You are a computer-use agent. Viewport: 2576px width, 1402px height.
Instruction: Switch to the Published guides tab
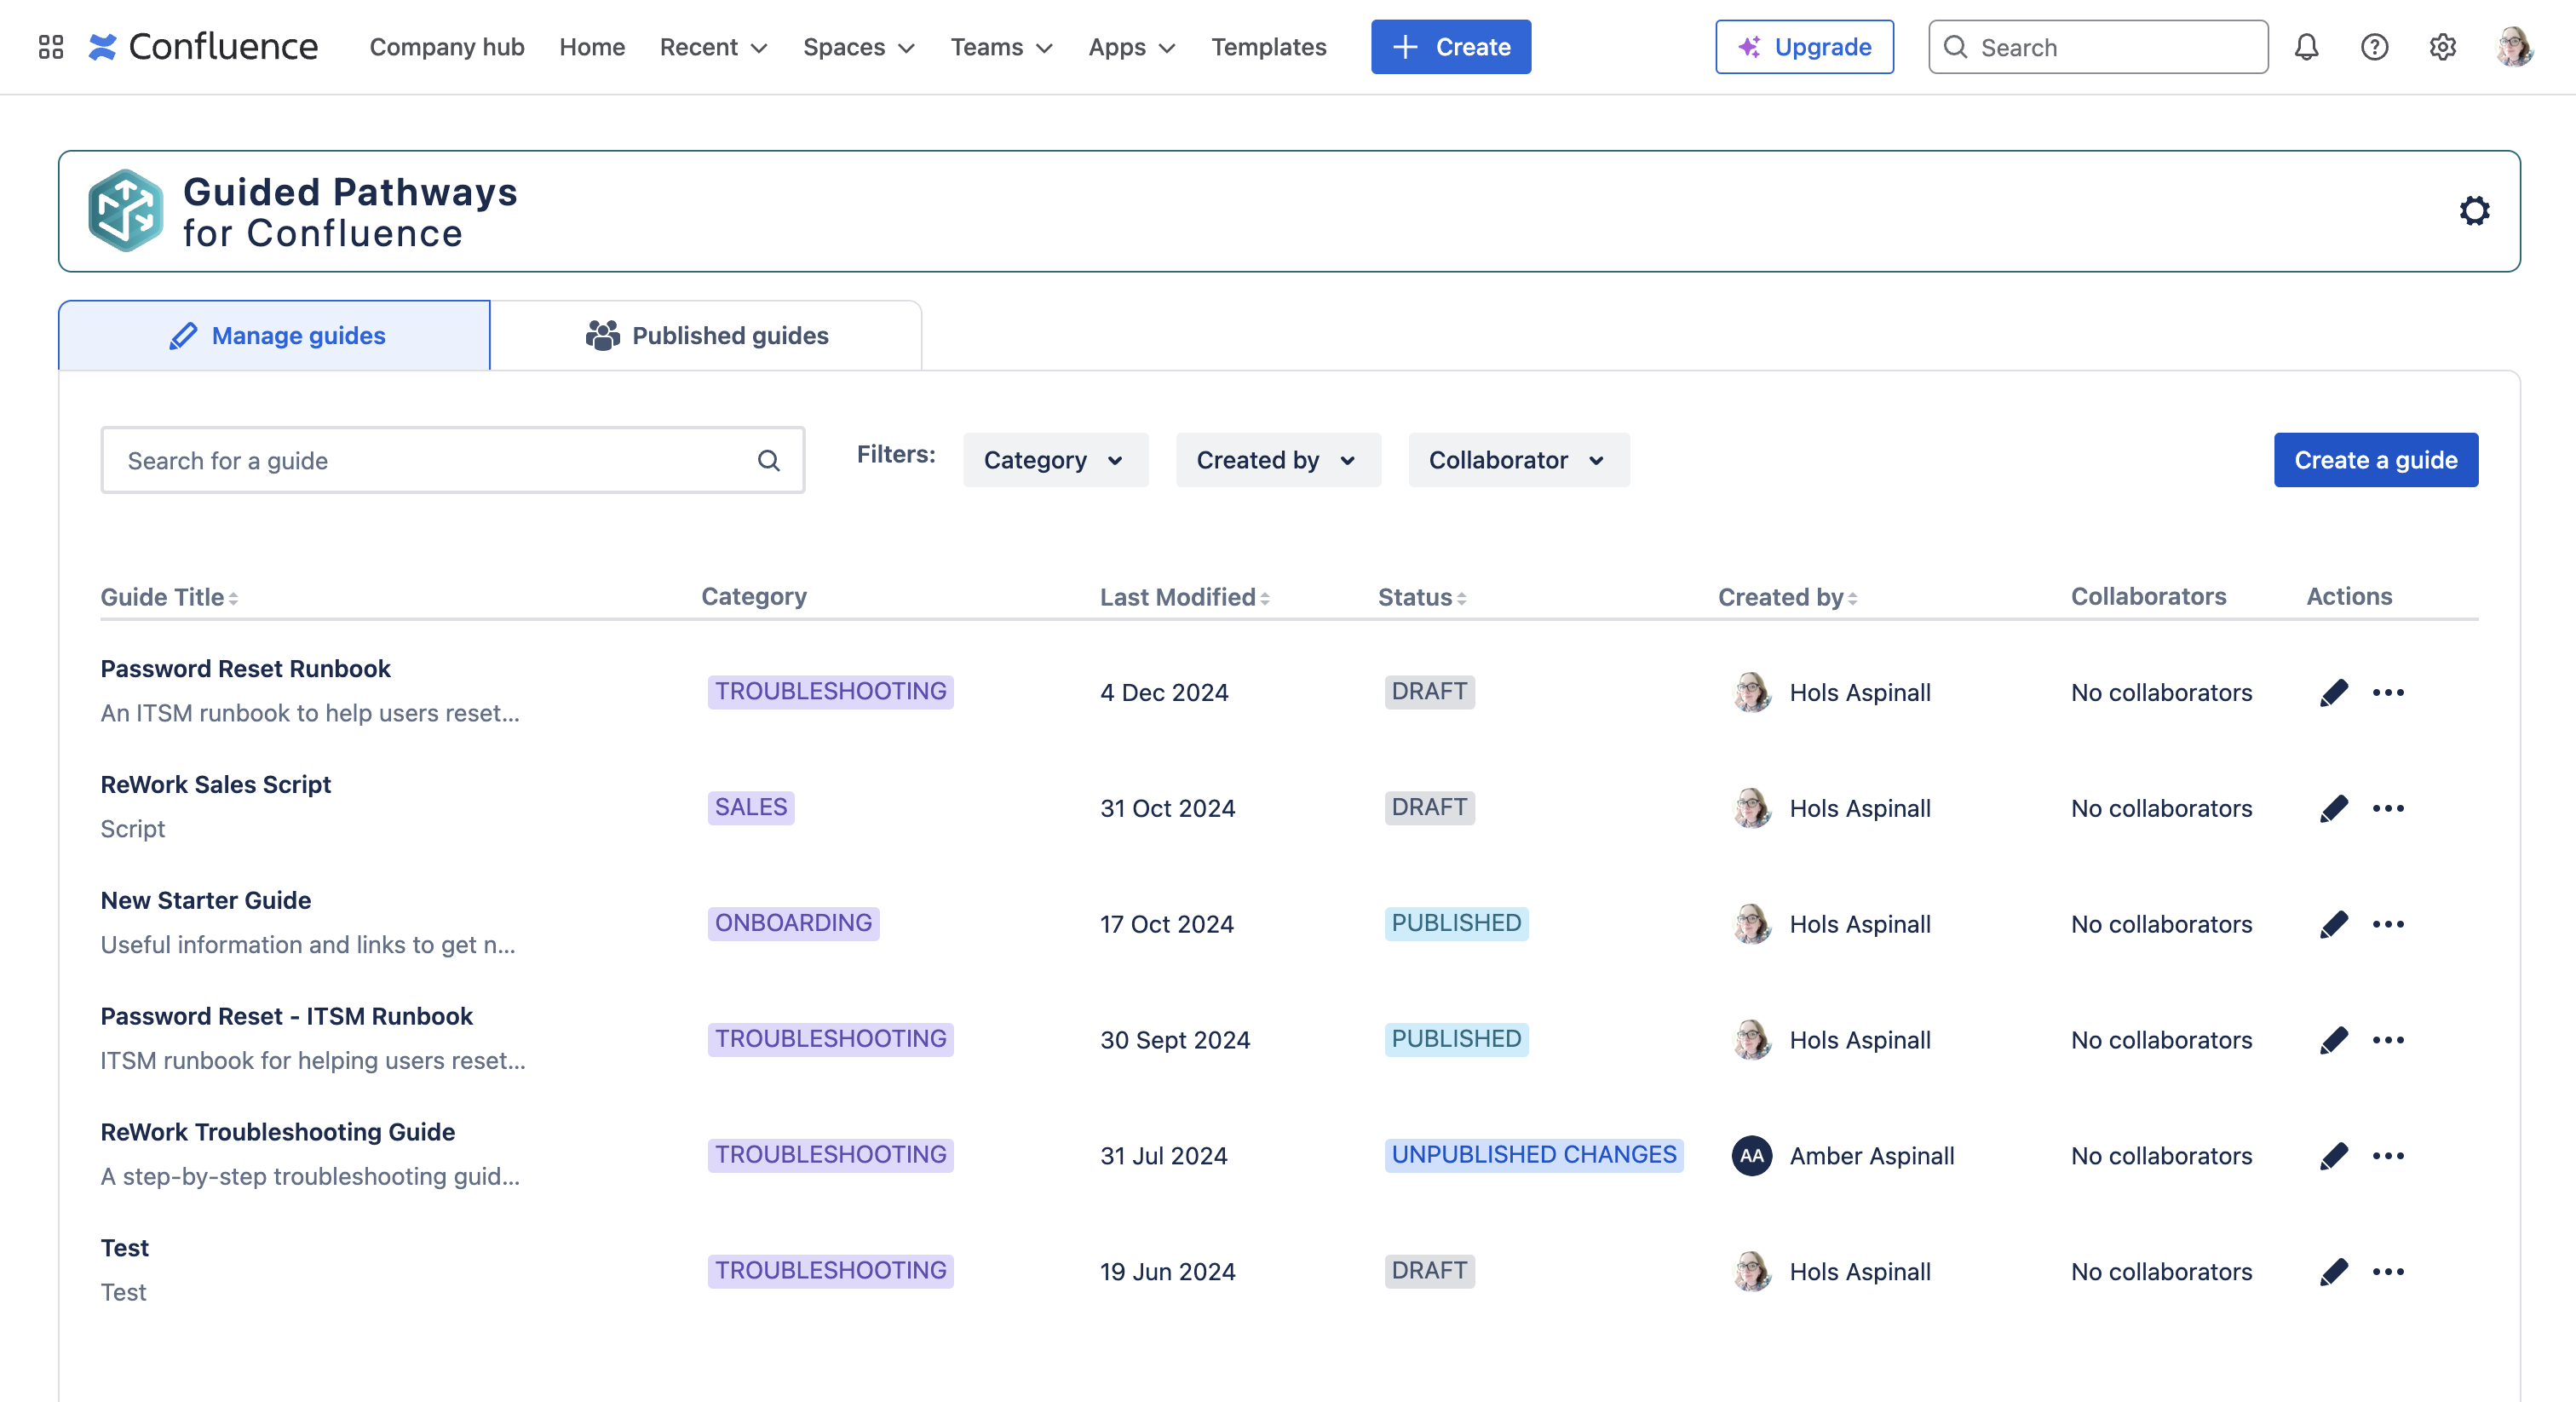coord(706,335)
